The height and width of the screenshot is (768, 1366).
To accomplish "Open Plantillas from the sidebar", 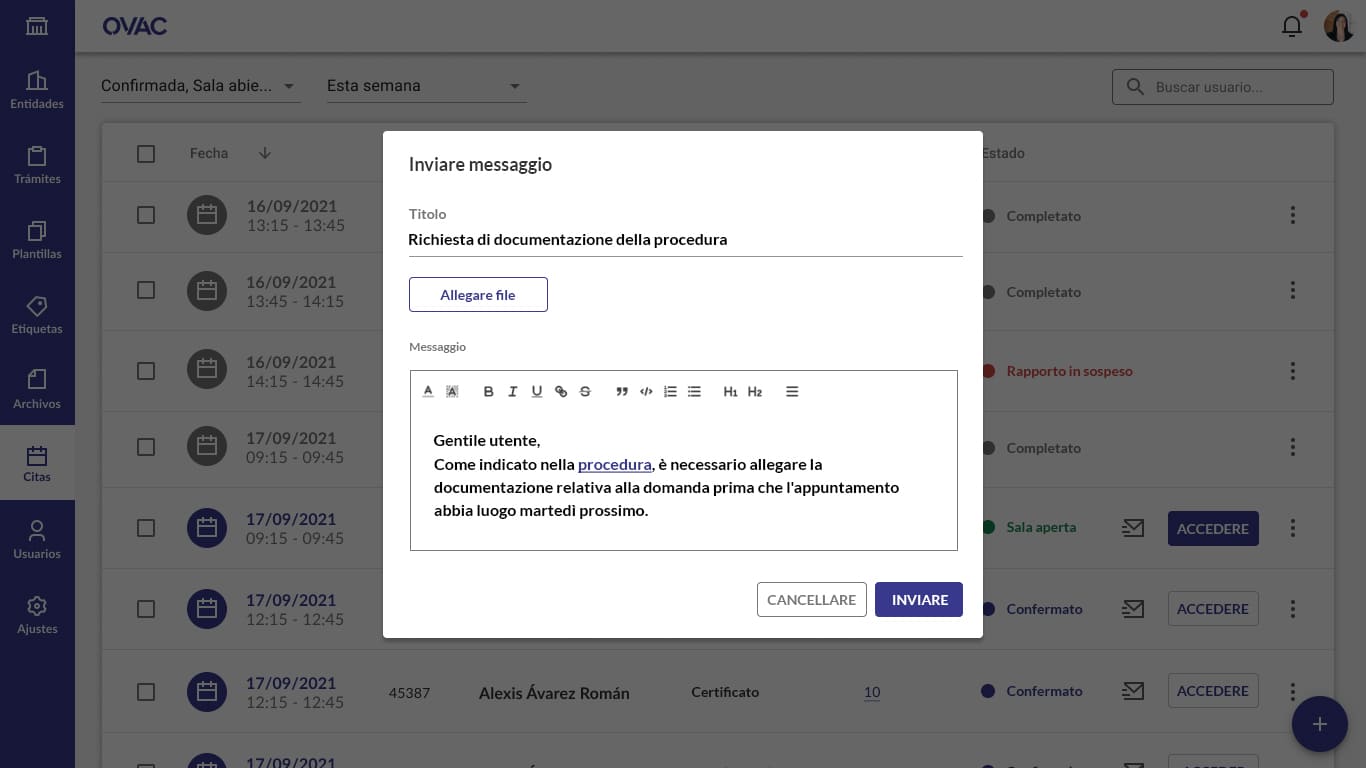I will 37,239.
